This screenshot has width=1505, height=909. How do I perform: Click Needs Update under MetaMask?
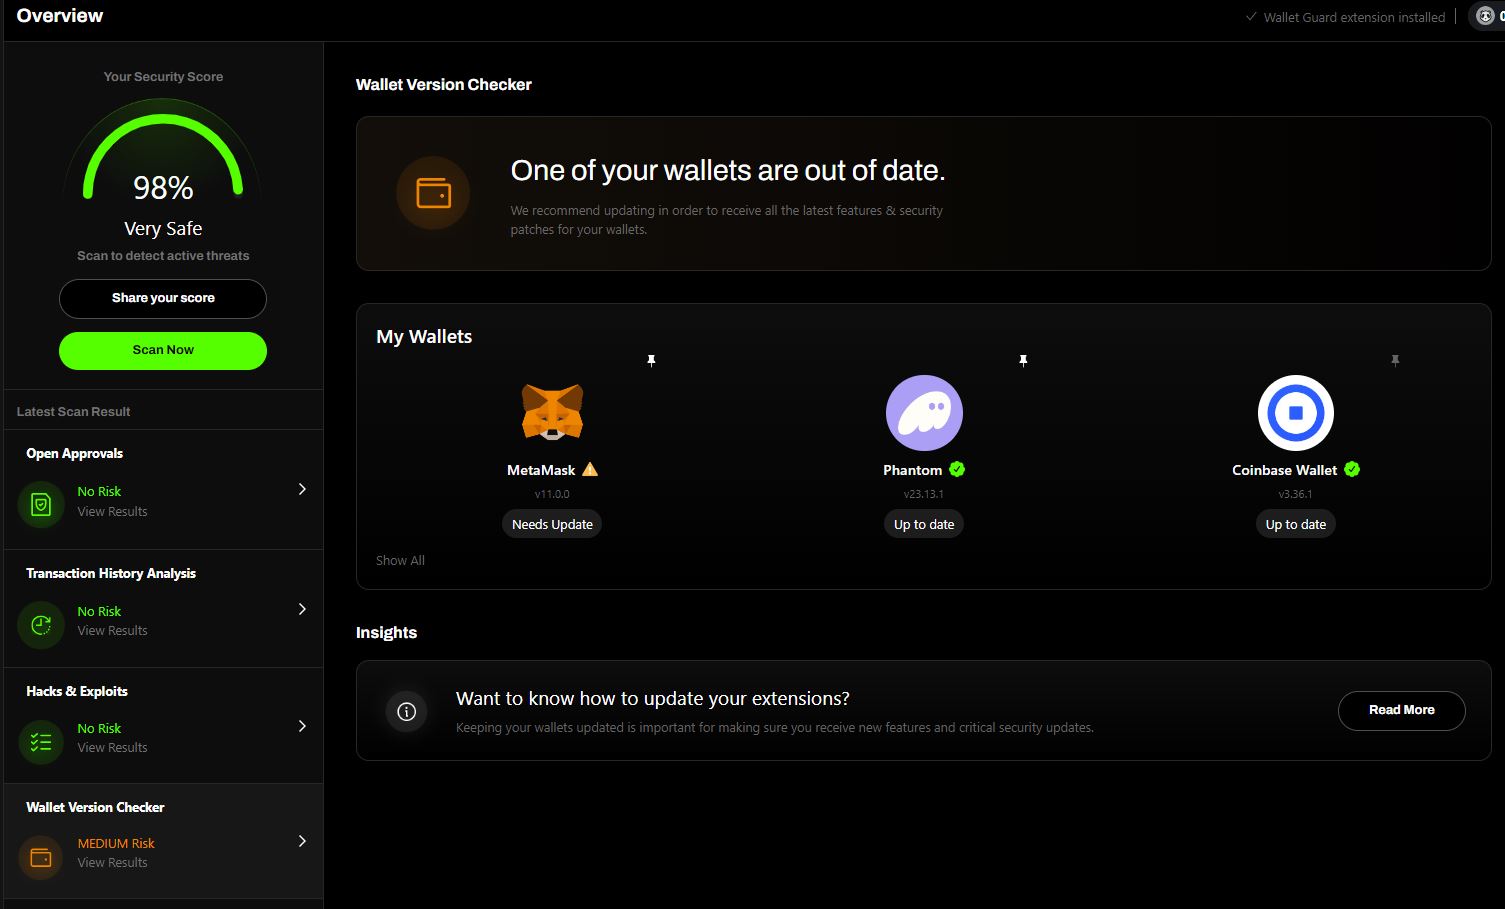click(x=551, y=523)
